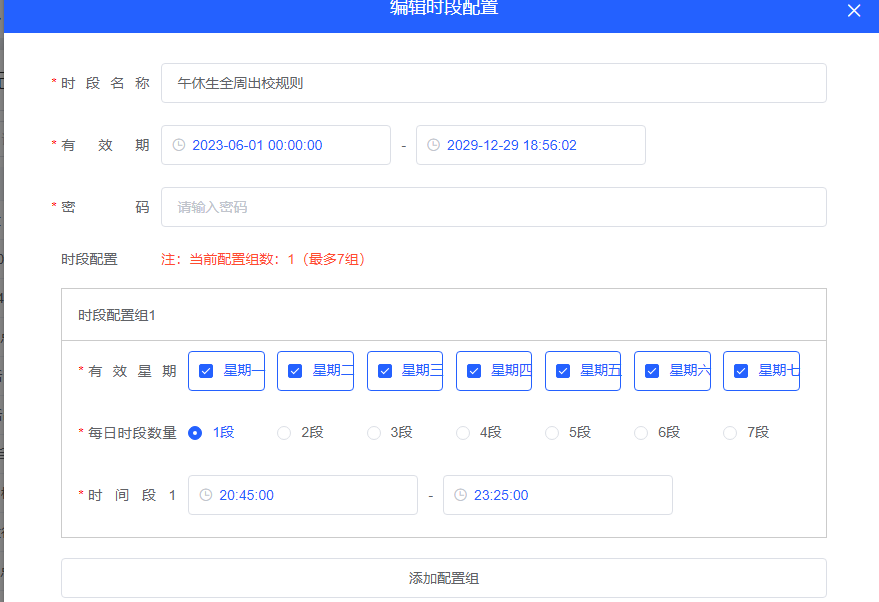Uncheck the 星期一 checkbox
This screenshot has height=602, width=879.
(206, 371)
